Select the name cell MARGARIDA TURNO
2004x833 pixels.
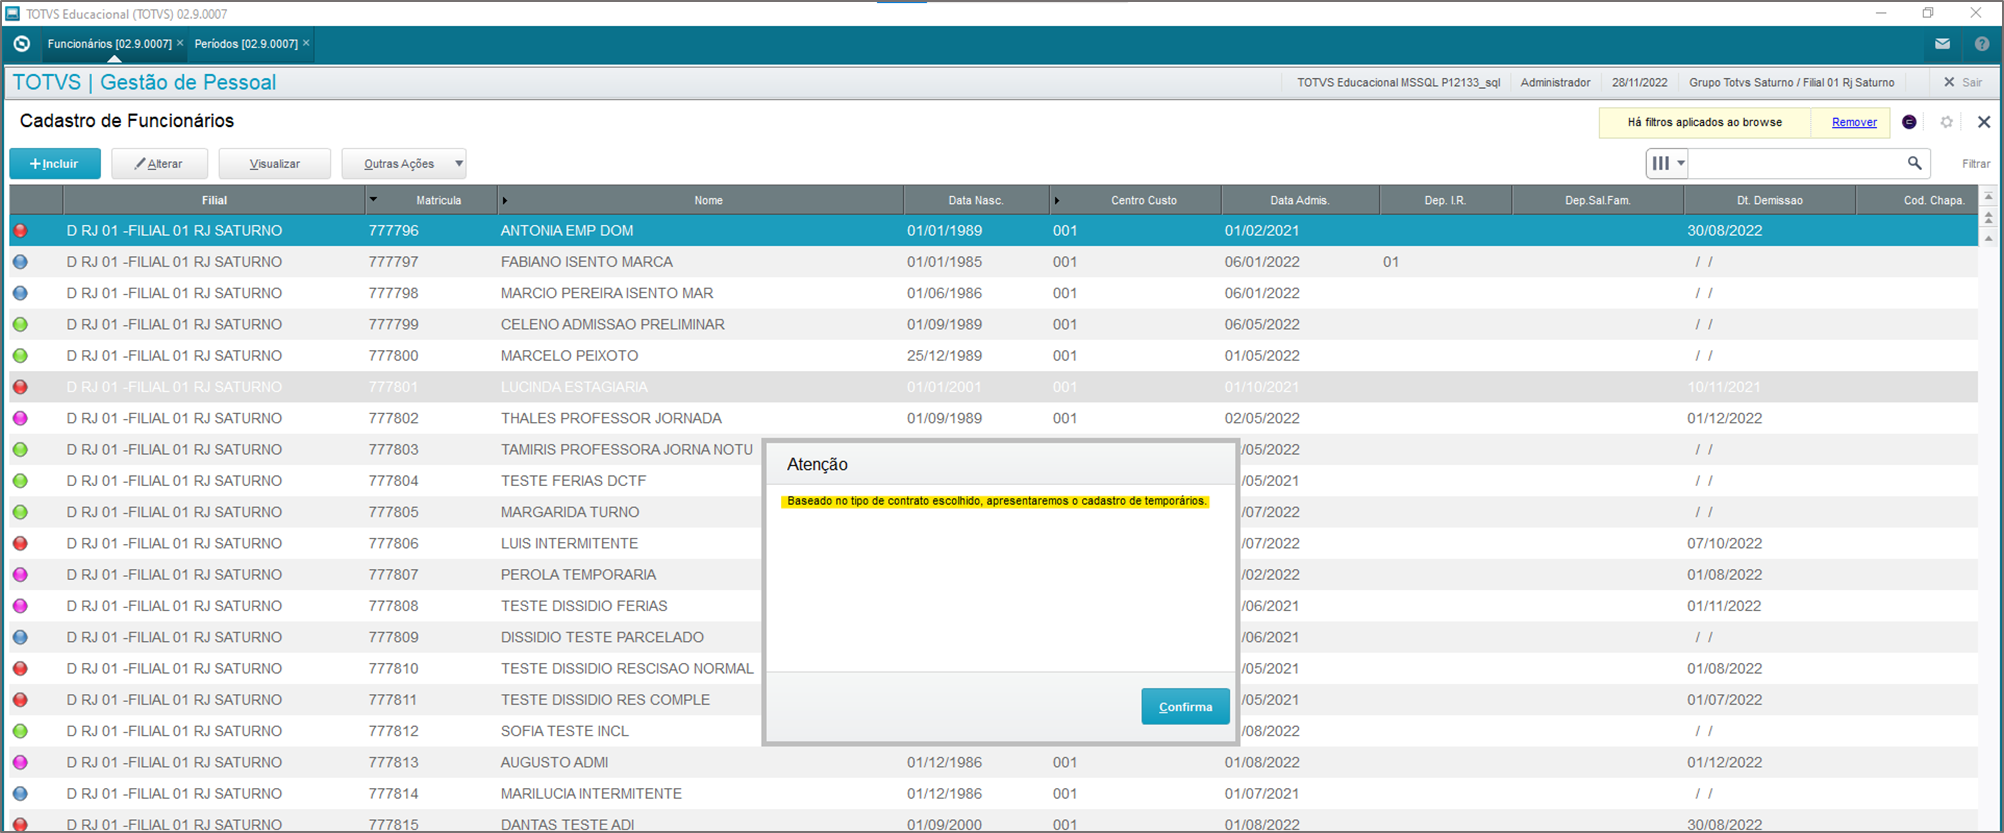570,512
